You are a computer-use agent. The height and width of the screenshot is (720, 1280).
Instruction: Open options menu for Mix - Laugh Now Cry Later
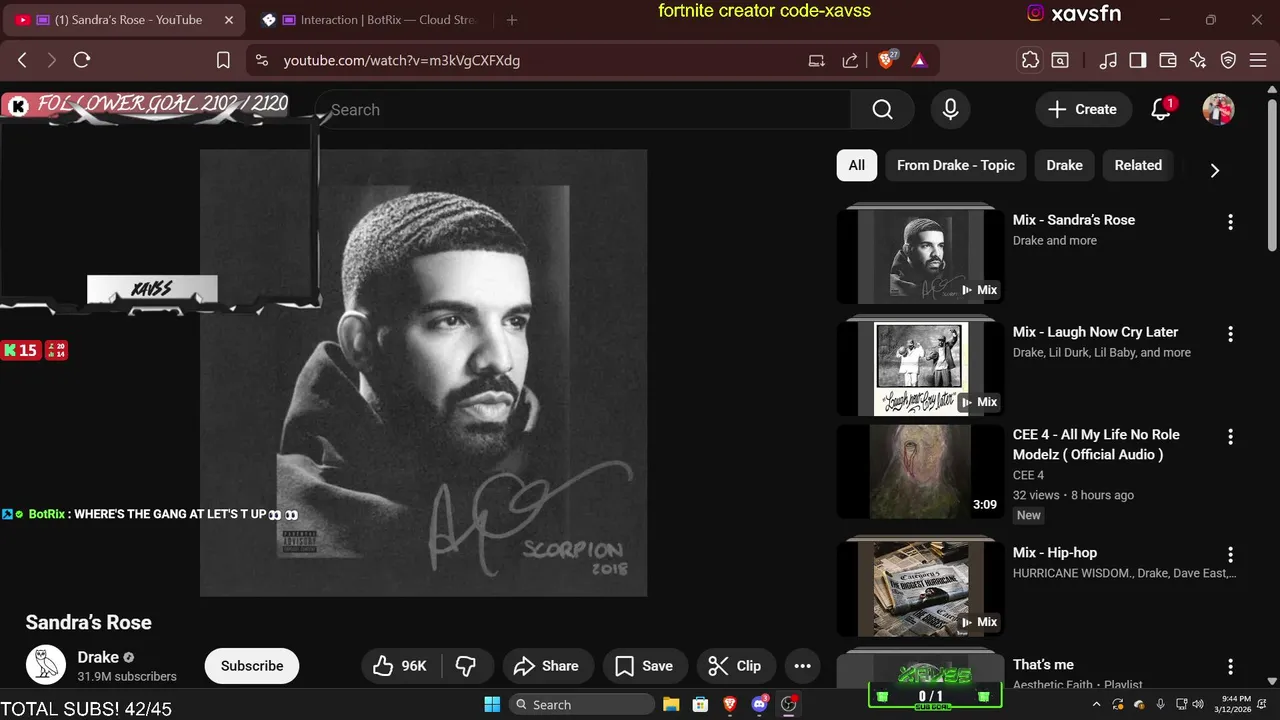[1230, 334]
